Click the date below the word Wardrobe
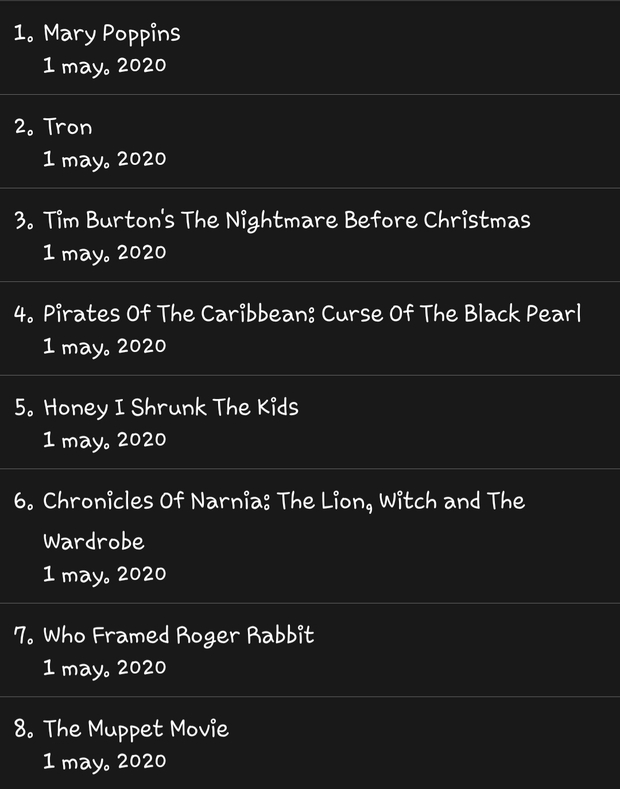 tap(105, 575)
